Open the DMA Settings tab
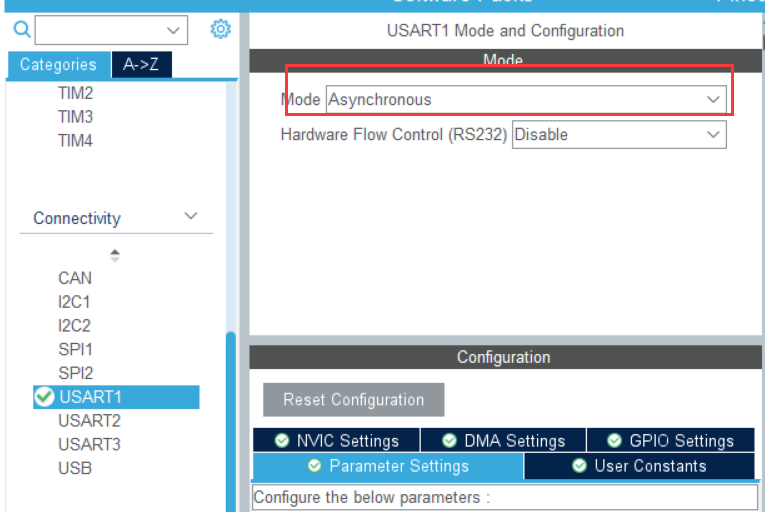Viewport: 765px width, 512px height. 503,440
